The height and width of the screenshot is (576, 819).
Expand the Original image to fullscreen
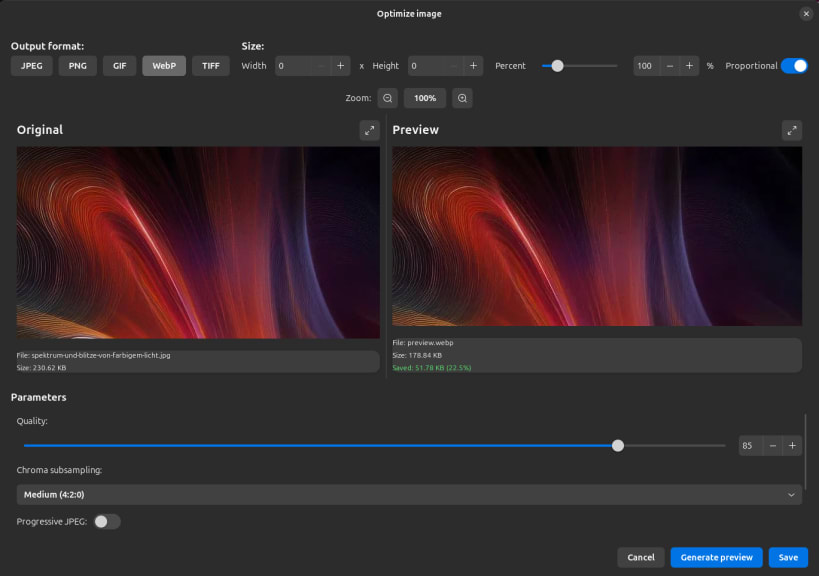369,130
